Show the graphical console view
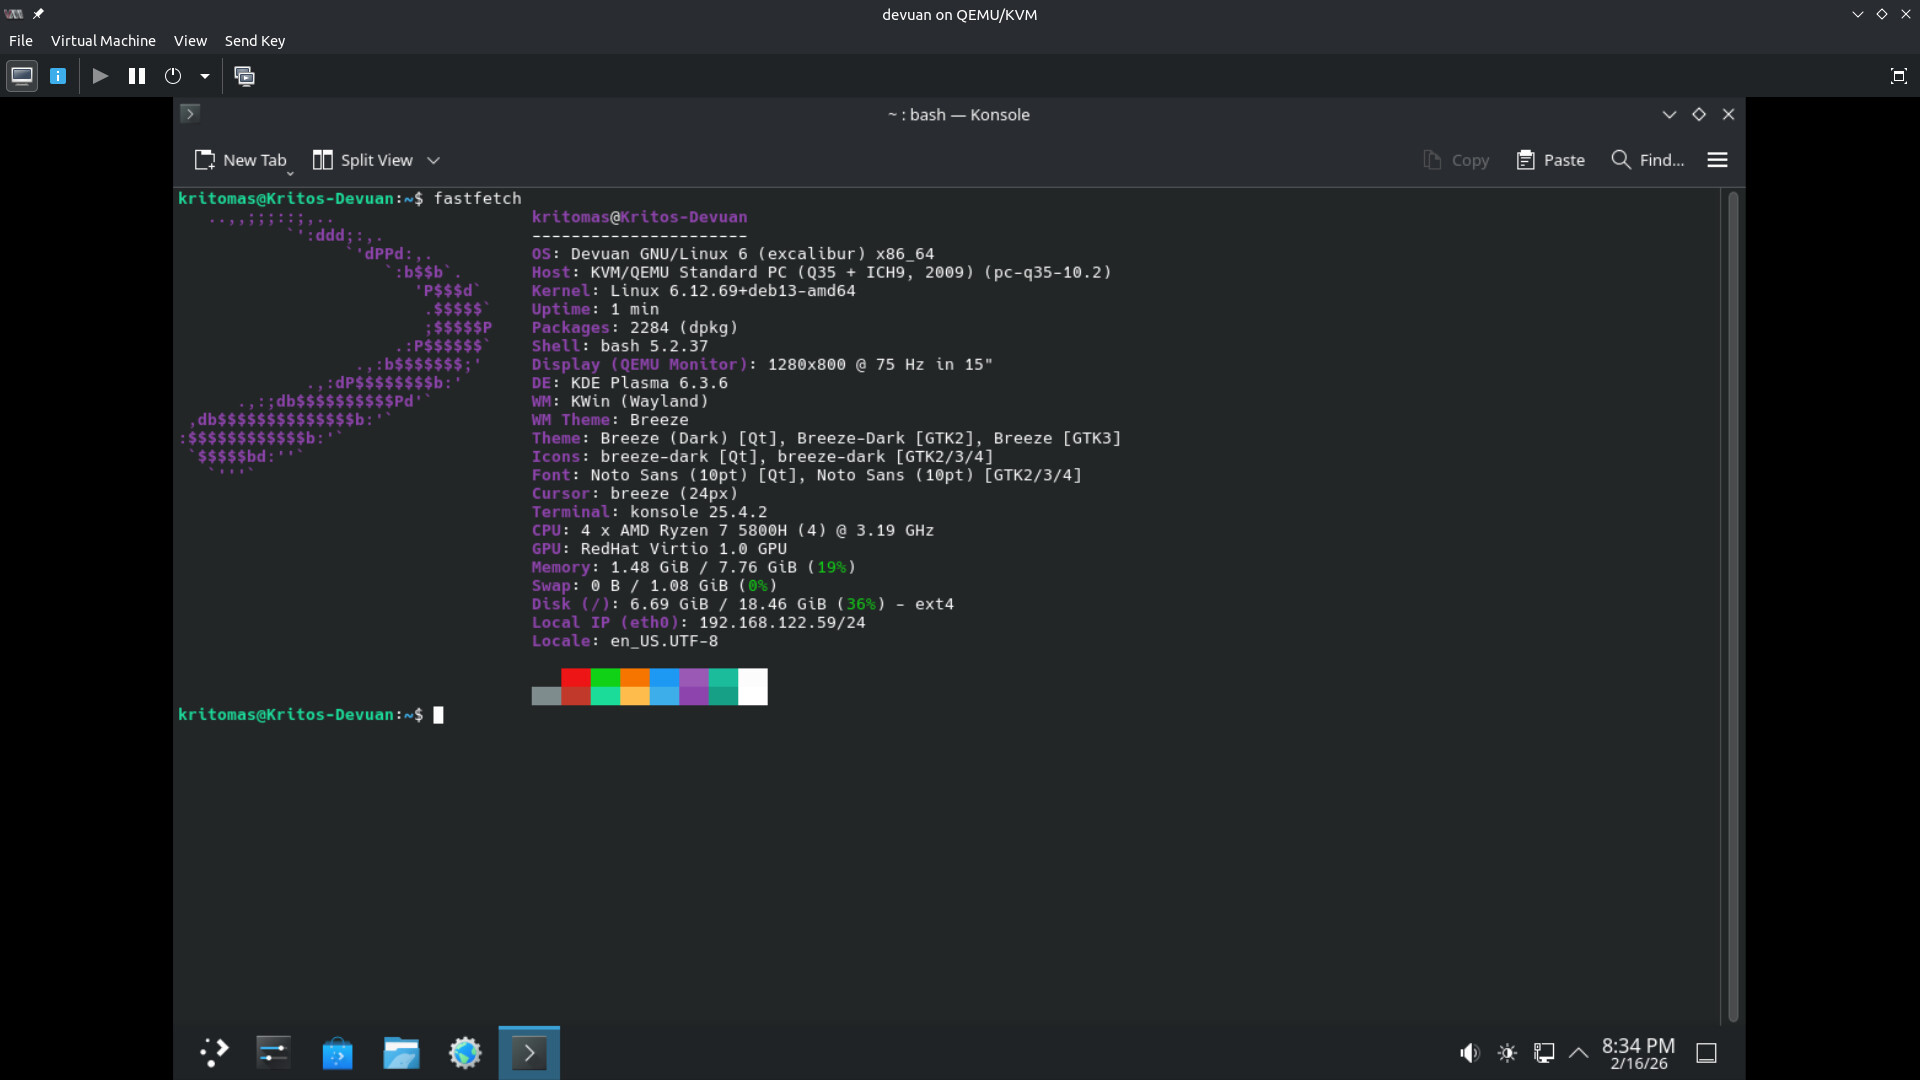This screenshot has height=1080, width=1920. point(22,76)
